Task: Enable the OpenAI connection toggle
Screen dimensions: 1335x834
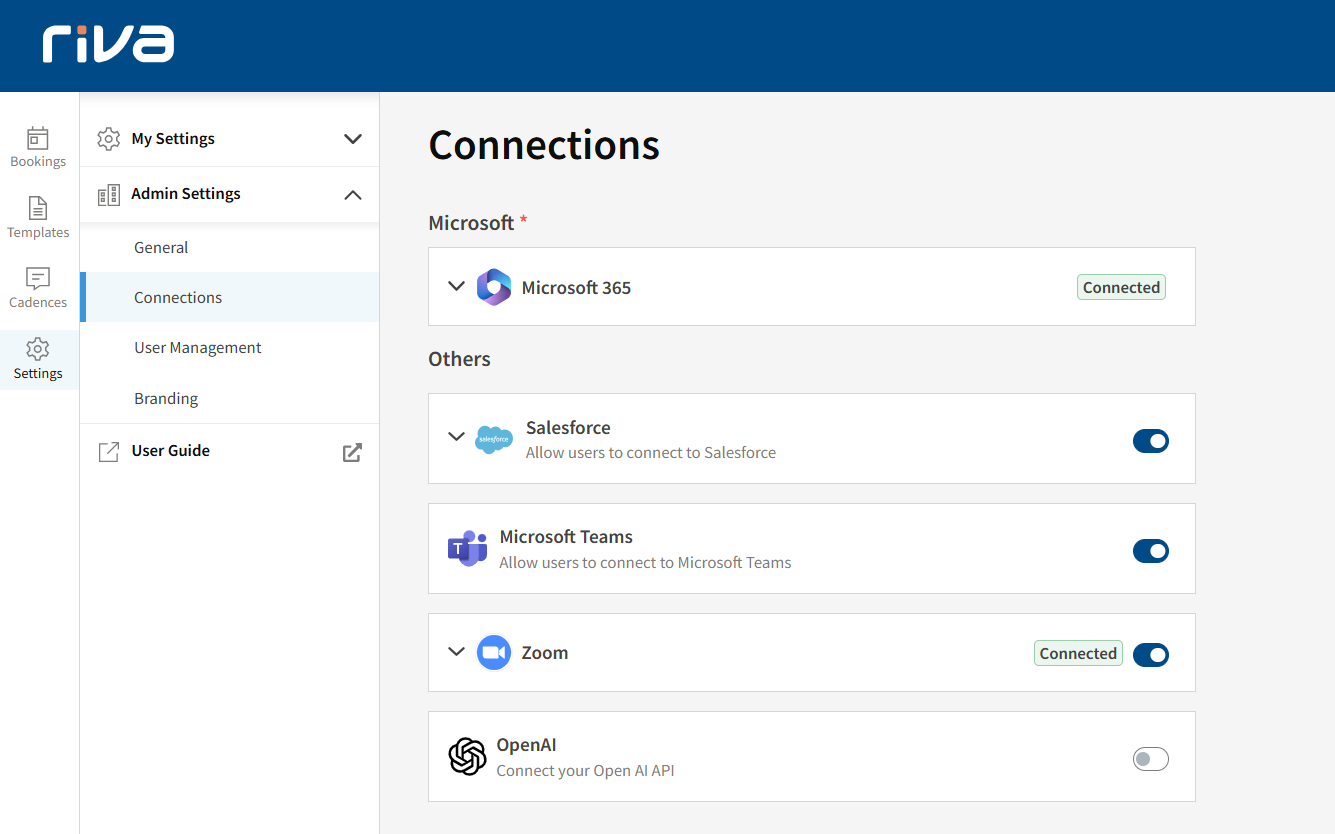Action: click(1150, 759)
